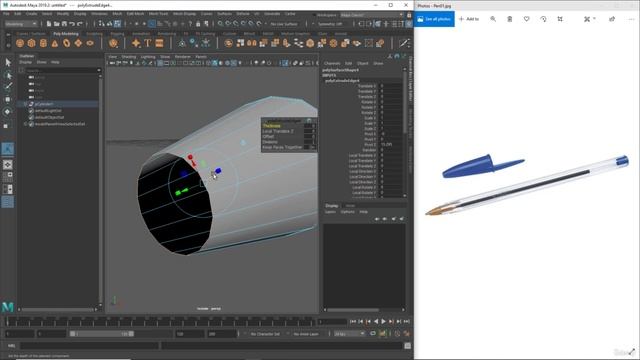640x360 pixels.
Task: Open the viewport Lighting menu
Action: (148, 57)
